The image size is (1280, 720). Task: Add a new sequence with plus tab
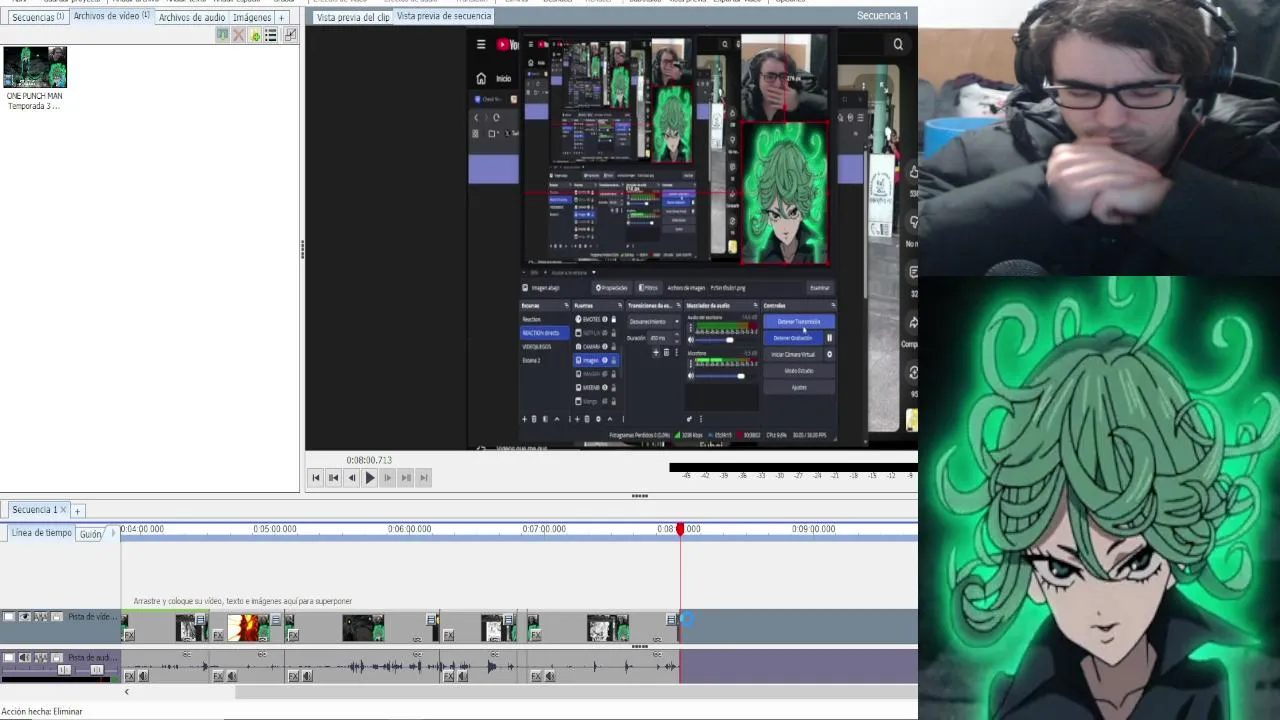click(x=77, y=510)
